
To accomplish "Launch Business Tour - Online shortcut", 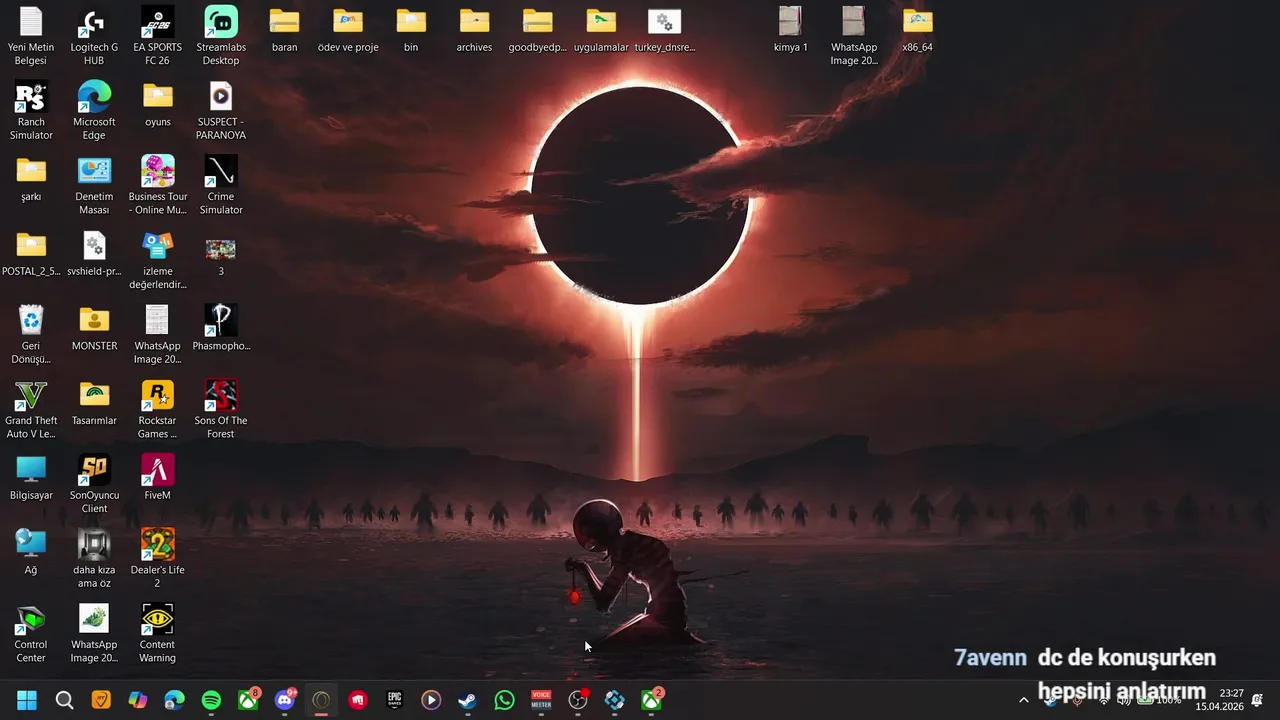I will (x=157, y=186).
